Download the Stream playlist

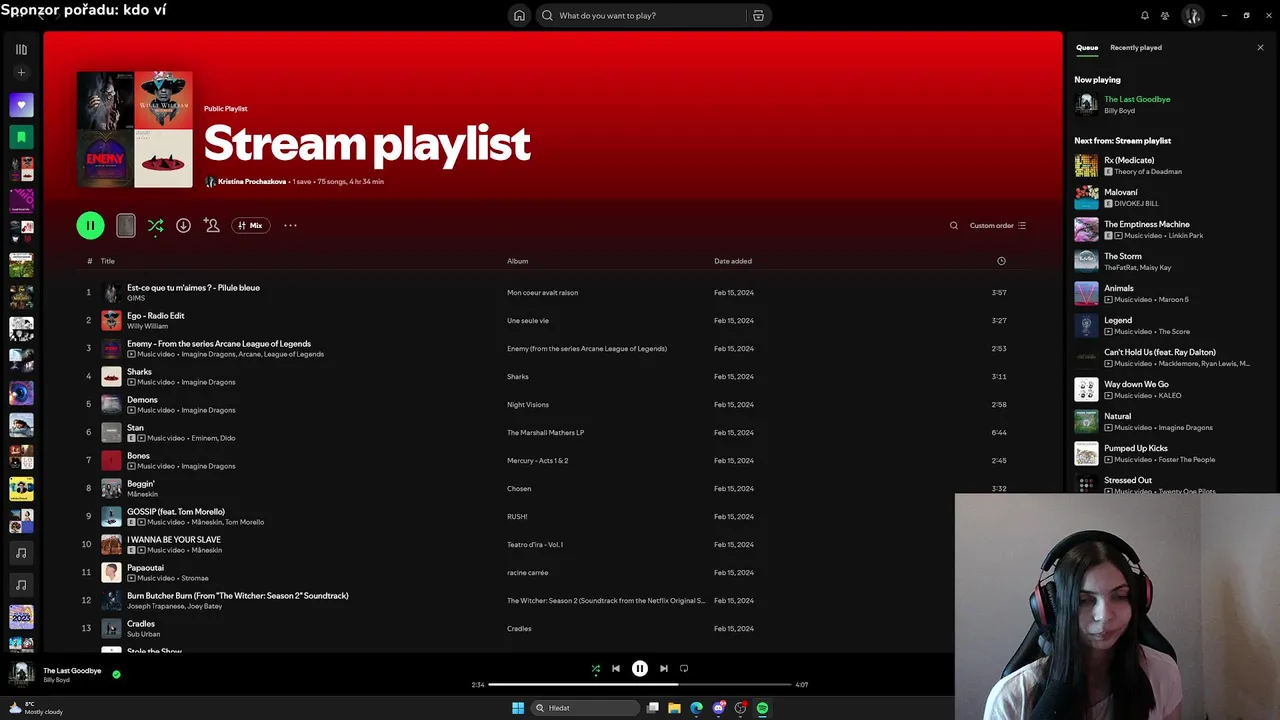183,226
